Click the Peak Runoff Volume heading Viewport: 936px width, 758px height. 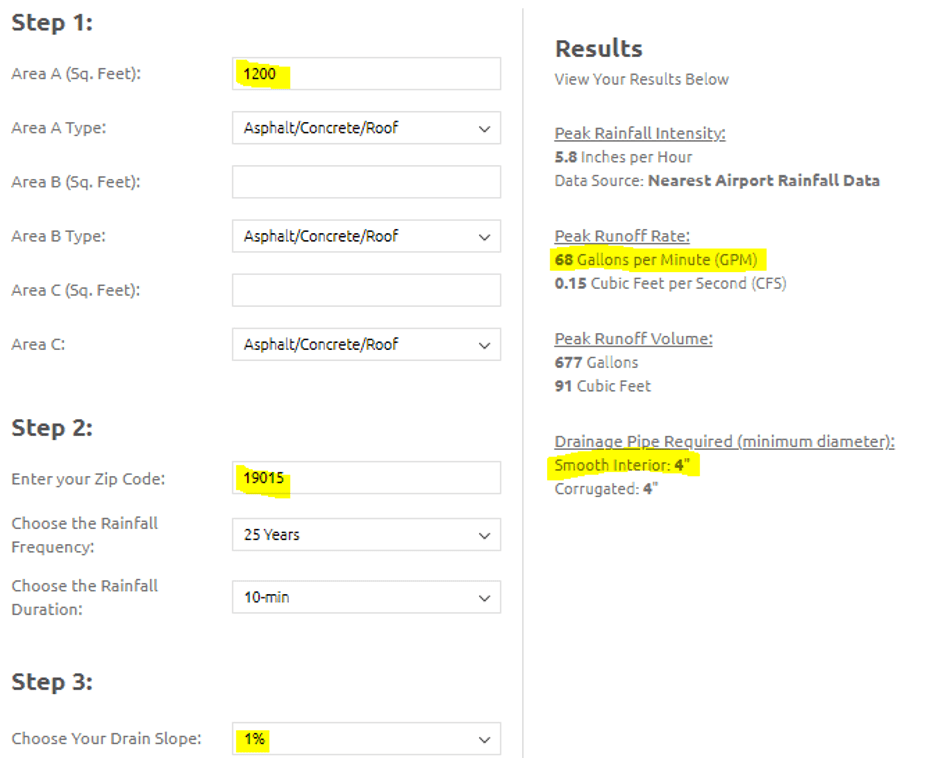633,338
